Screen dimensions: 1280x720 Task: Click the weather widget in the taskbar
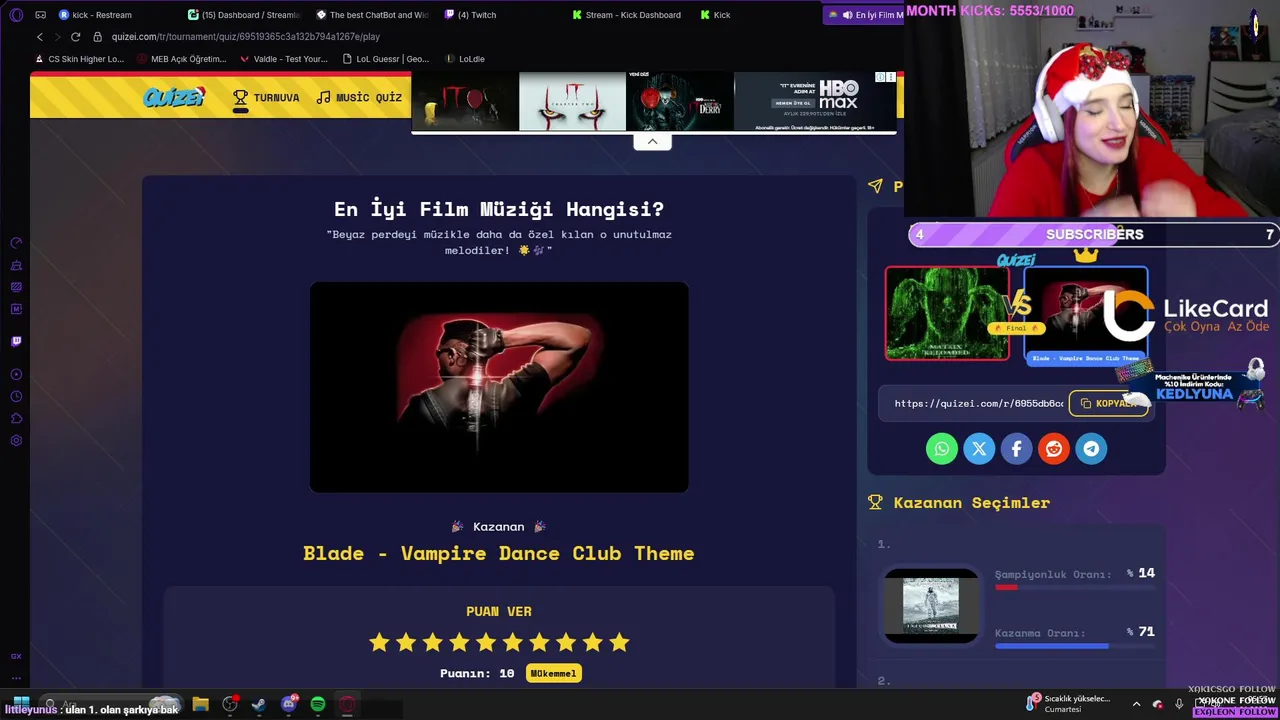pyautogui.click(x=1070, y=704)
